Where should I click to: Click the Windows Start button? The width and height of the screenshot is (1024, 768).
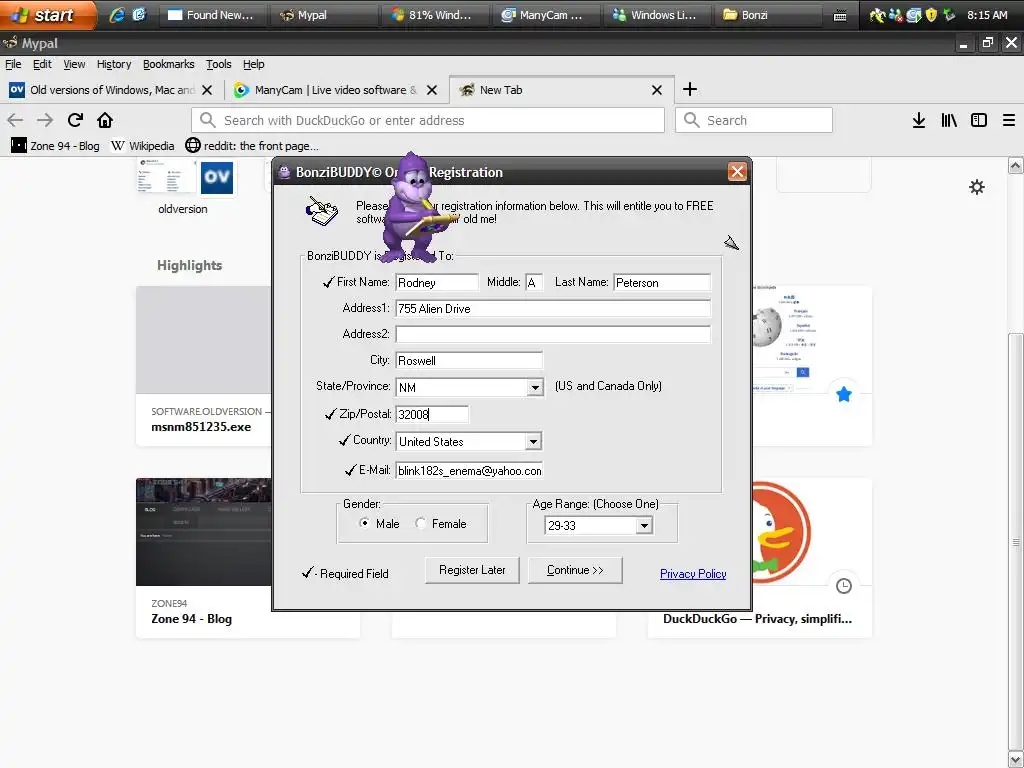coord(46,14)
